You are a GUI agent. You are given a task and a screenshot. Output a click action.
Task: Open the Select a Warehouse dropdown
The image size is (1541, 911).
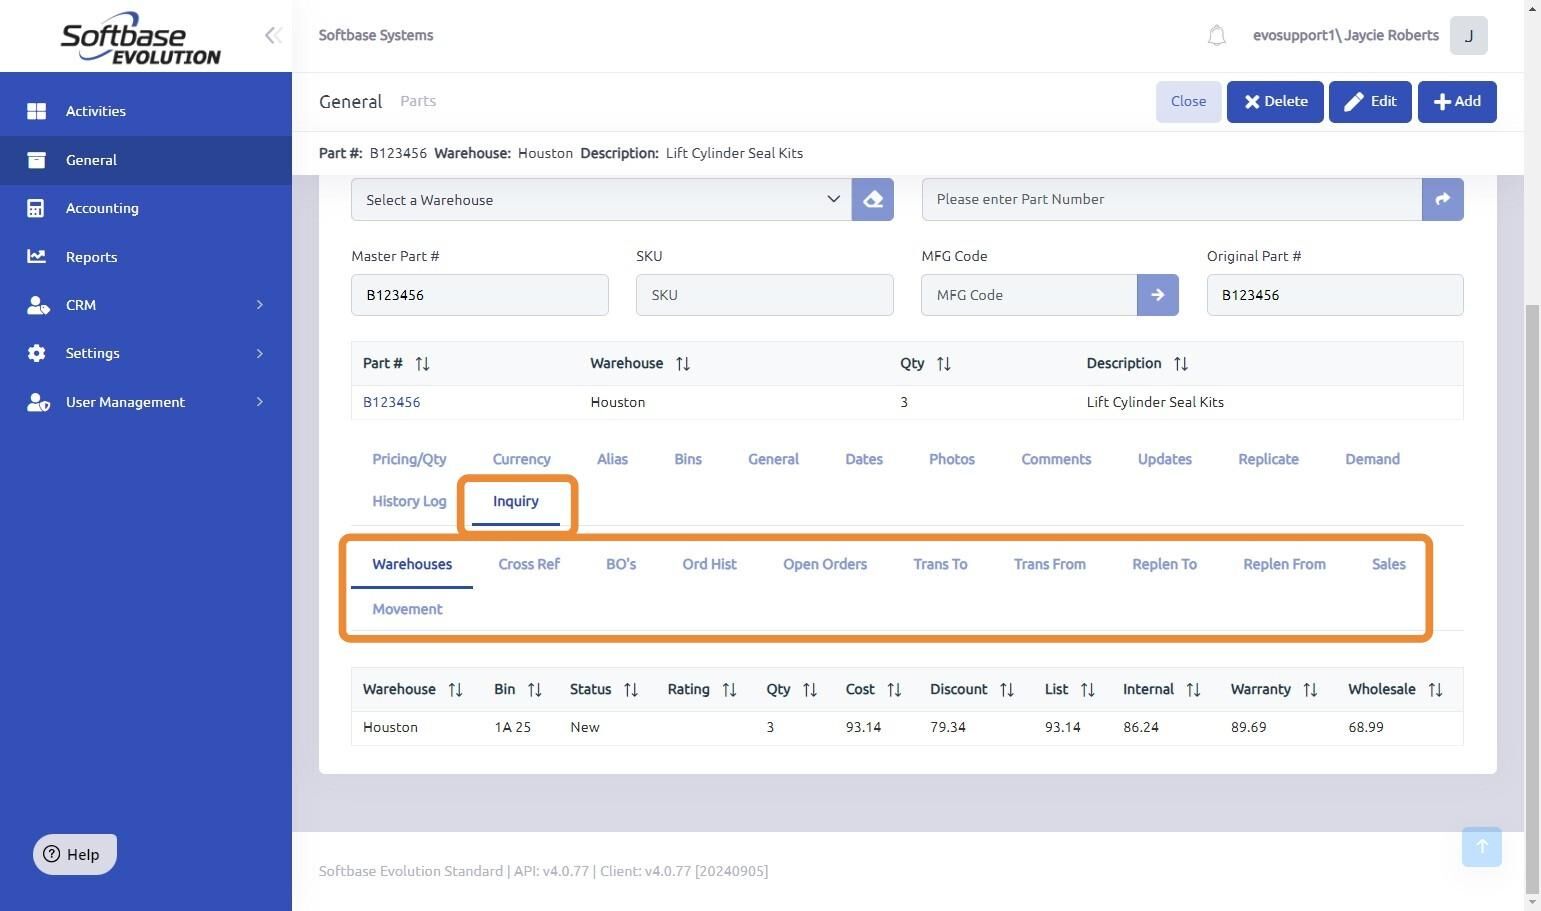point(601,199)
